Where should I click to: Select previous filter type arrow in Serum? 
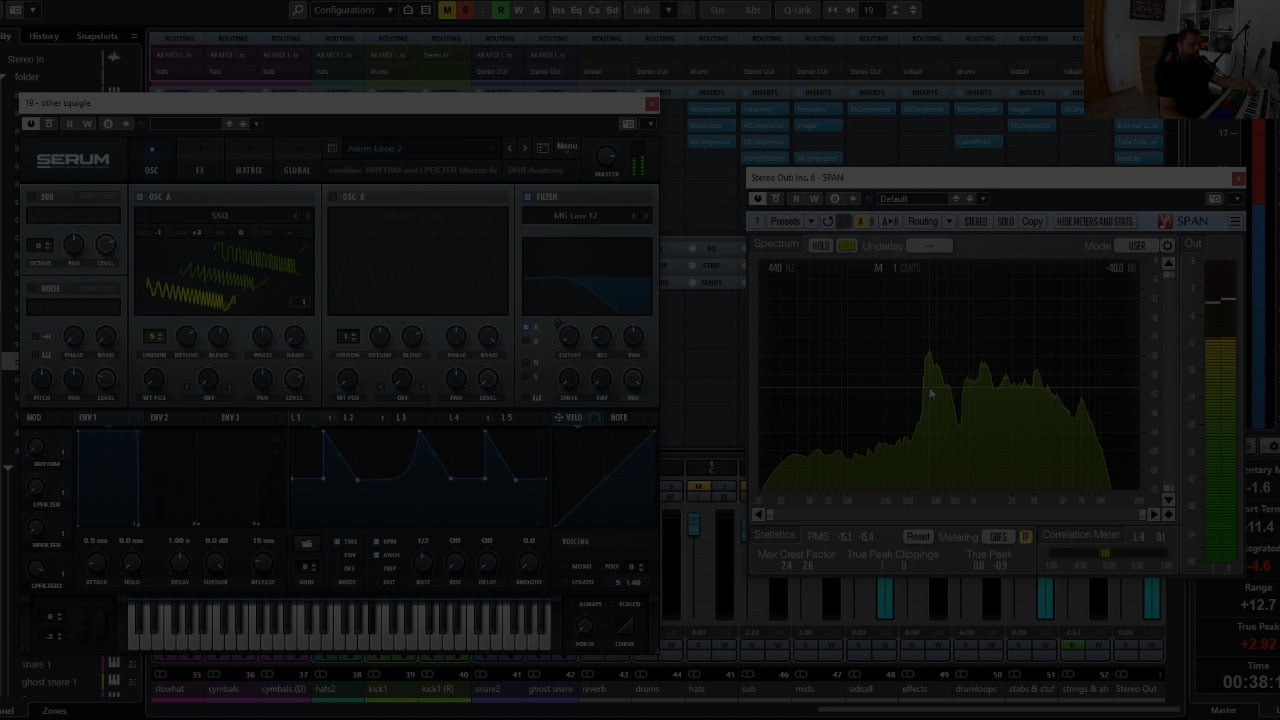point(634,216)
